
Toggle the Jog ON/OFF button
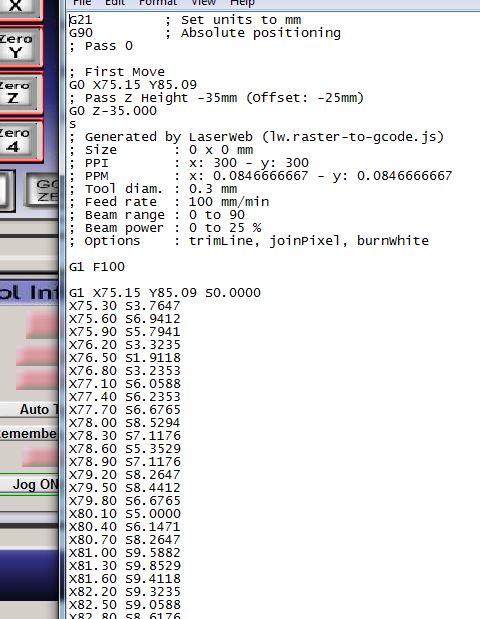29,484
